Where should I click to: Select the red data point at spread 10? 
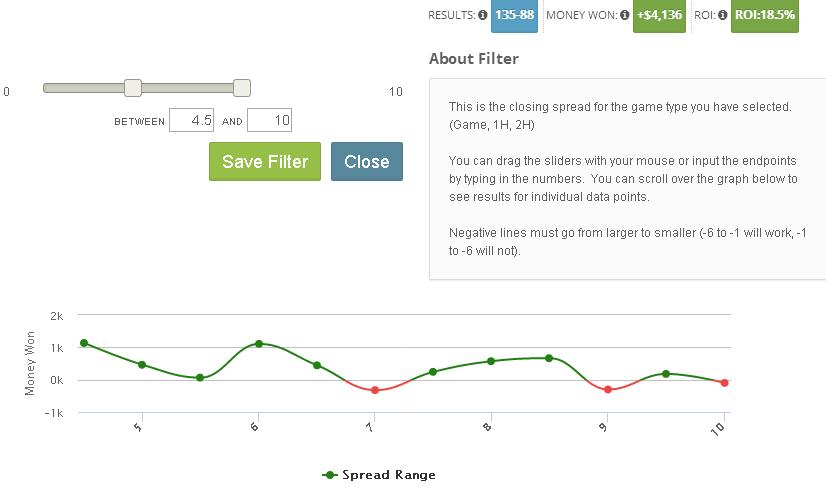[x=724, y=383]
